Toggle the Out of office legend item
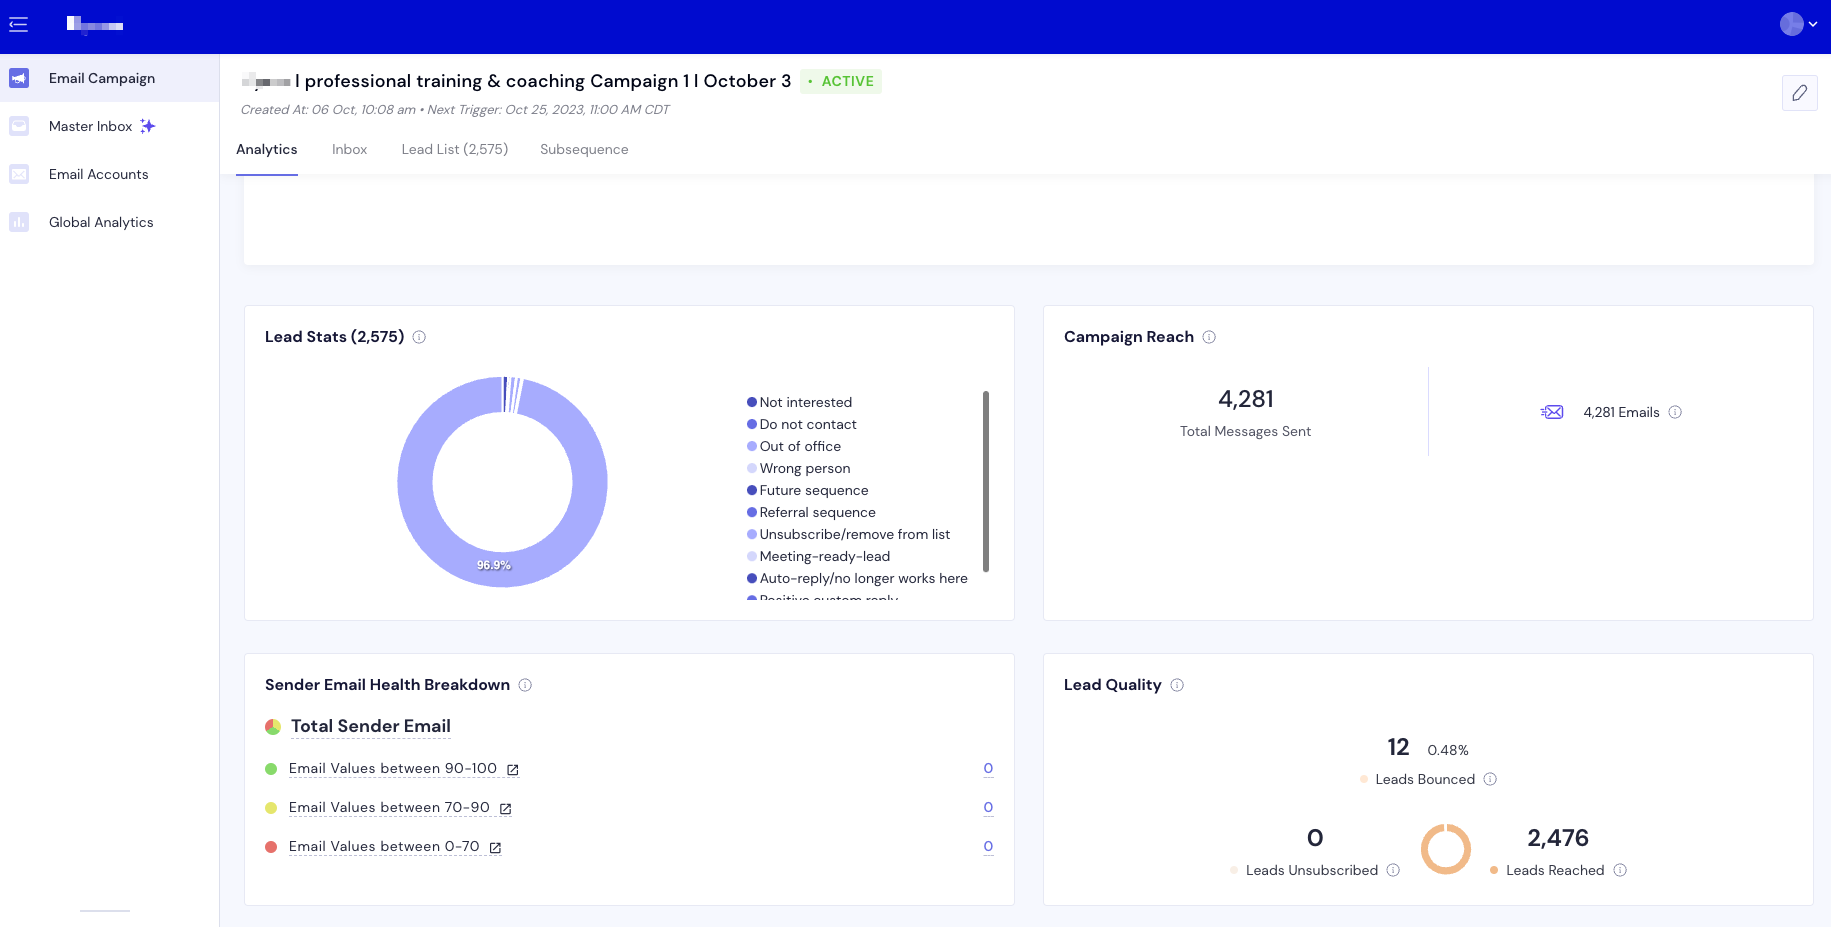The image size is (1831, 927). point(799,446)
